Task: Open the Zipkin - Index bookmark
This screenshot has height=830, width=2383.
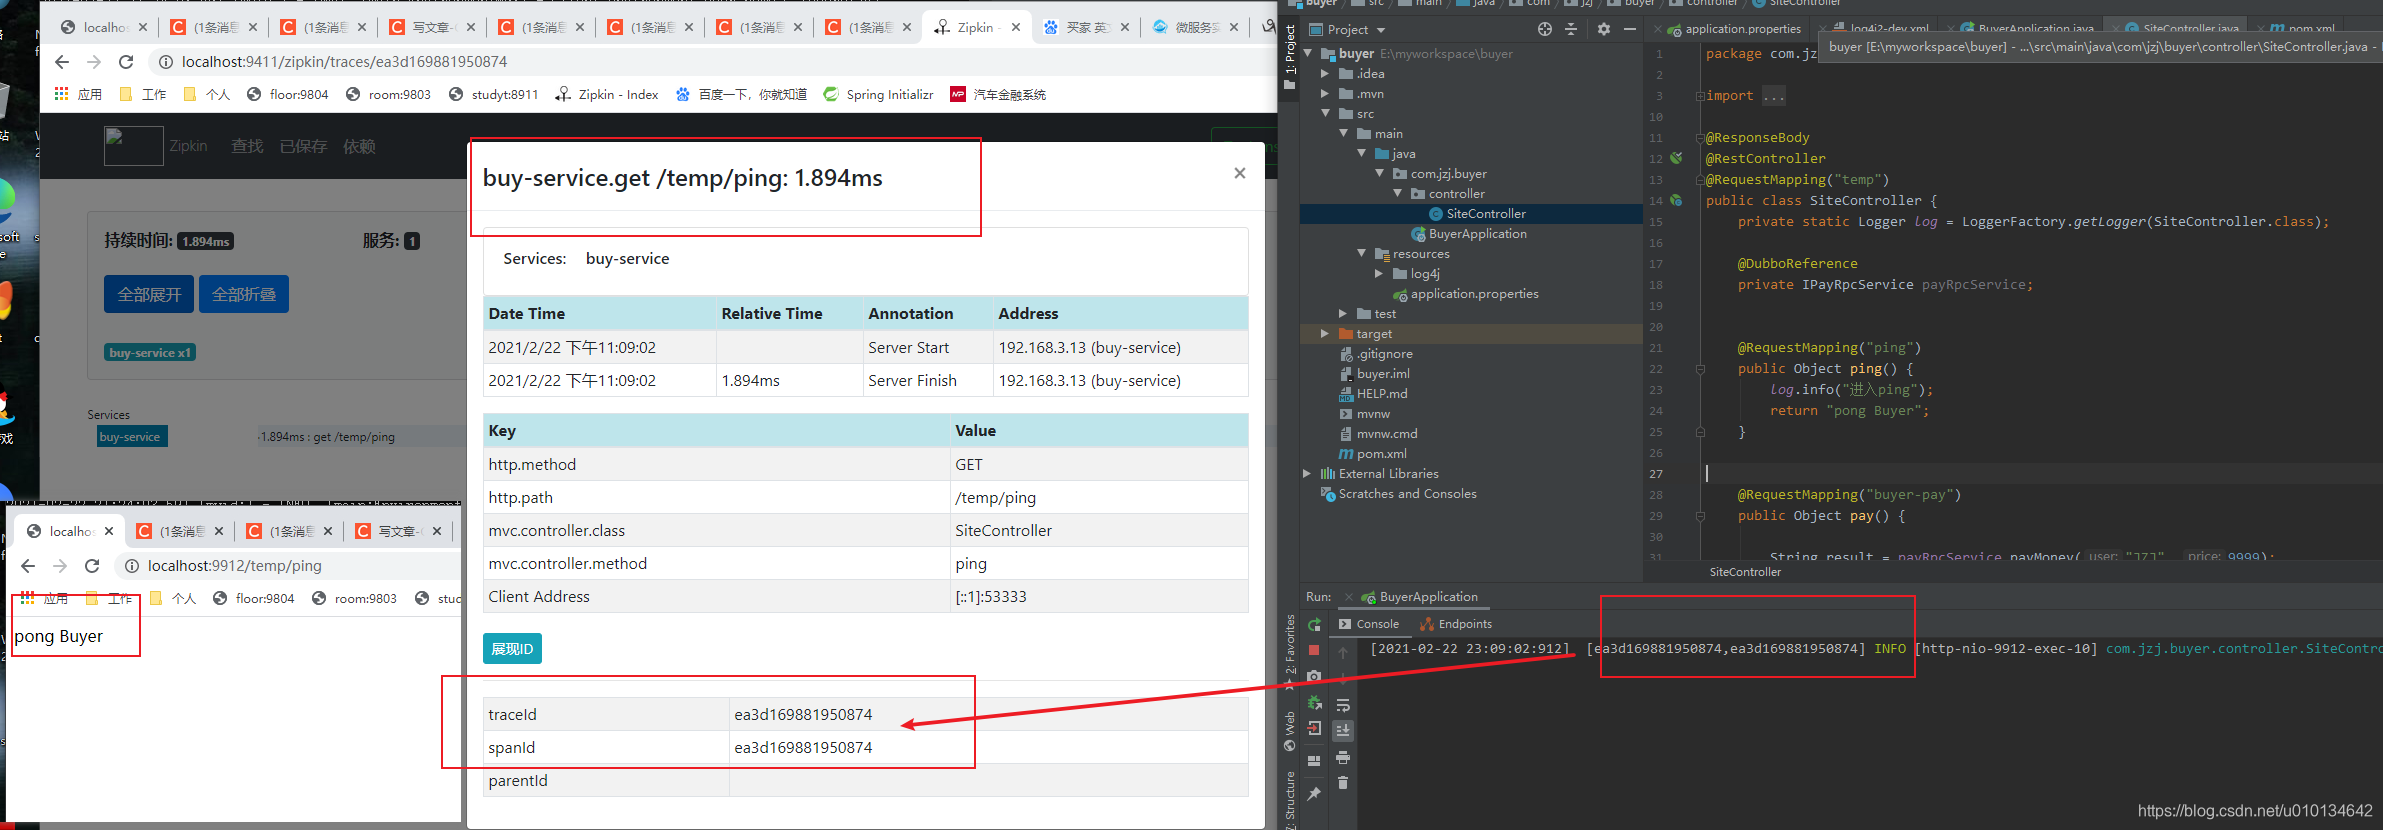Action: tap(607, 95)
